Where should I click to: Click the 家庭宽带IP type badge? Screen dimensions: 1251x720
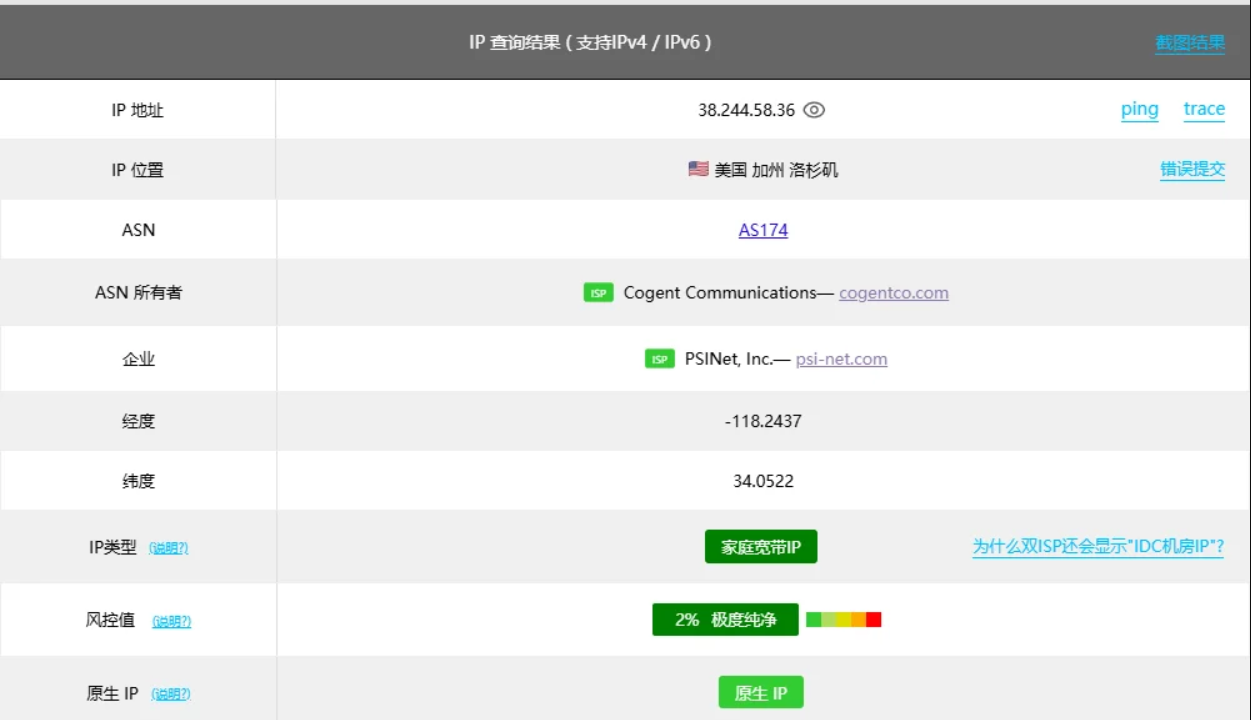(x=760, y=546)
